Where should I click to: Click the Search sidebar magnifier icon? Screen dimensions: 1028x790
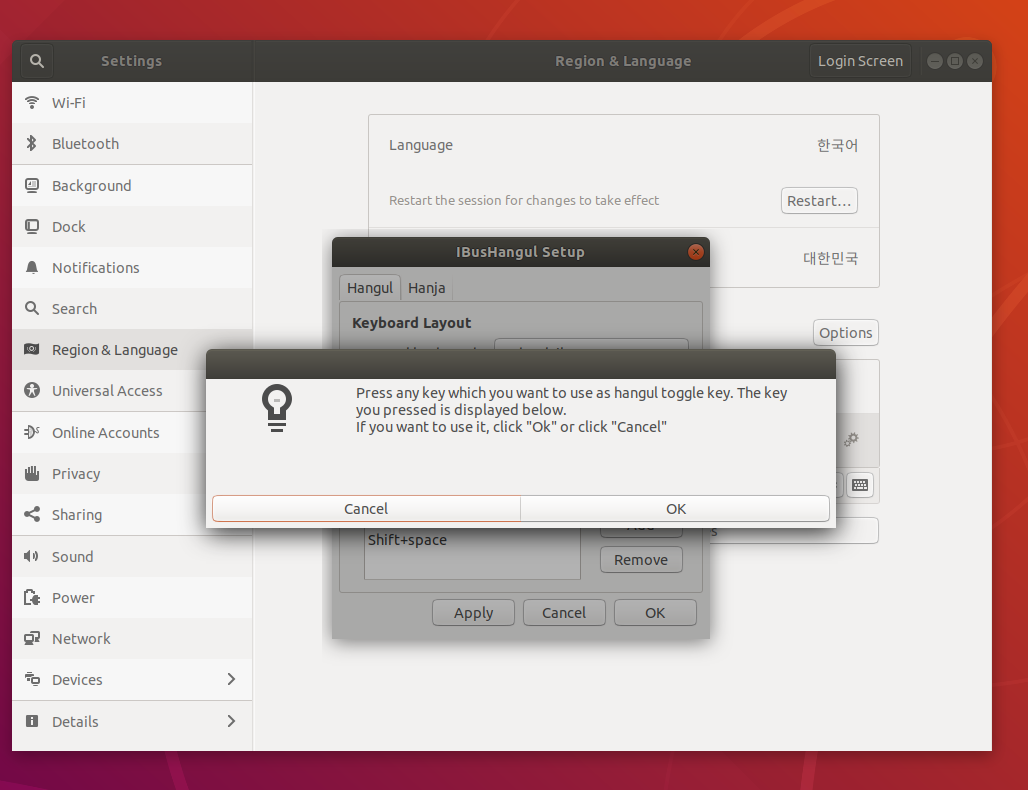click(x=31, y=308)
